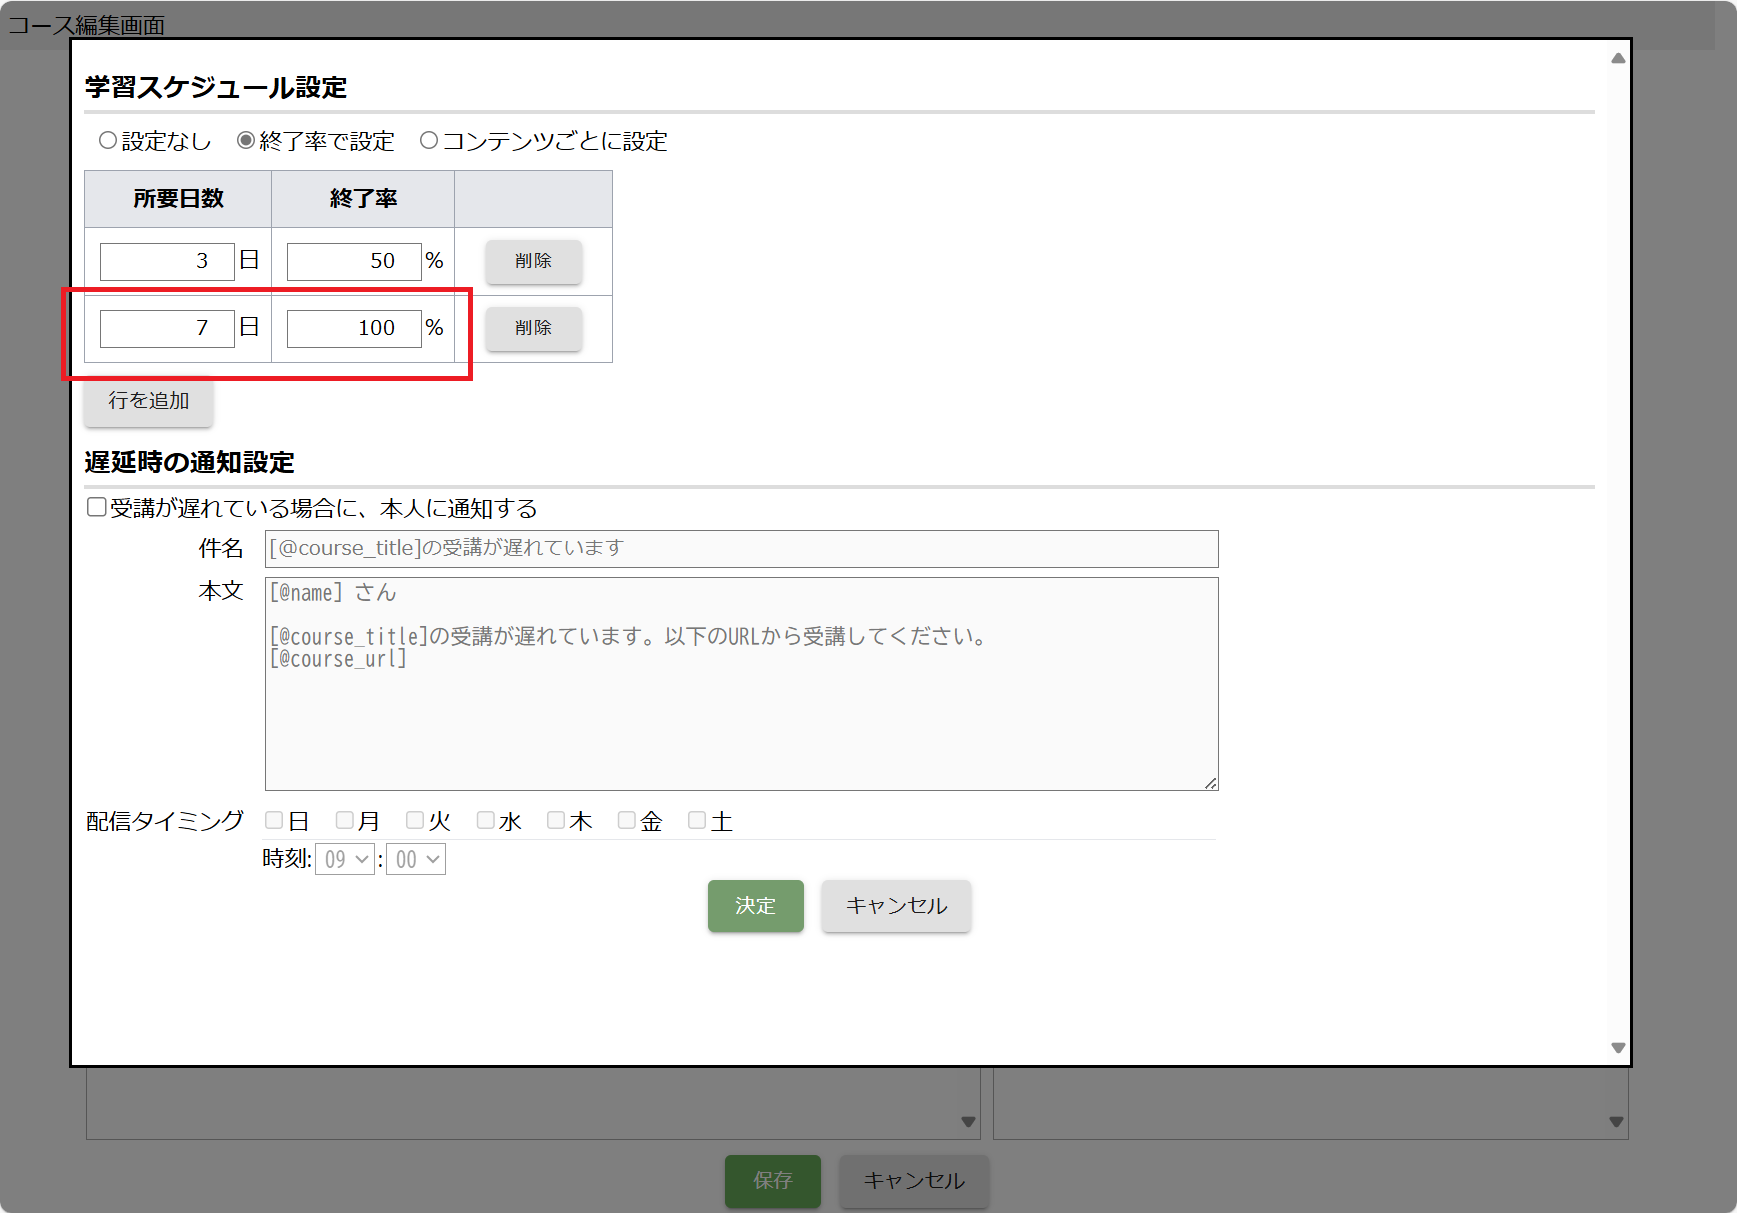This screenshot has width=1737, height=1213.
Task: Click left background textarea scroll-down arrow
Action: 968,1122
